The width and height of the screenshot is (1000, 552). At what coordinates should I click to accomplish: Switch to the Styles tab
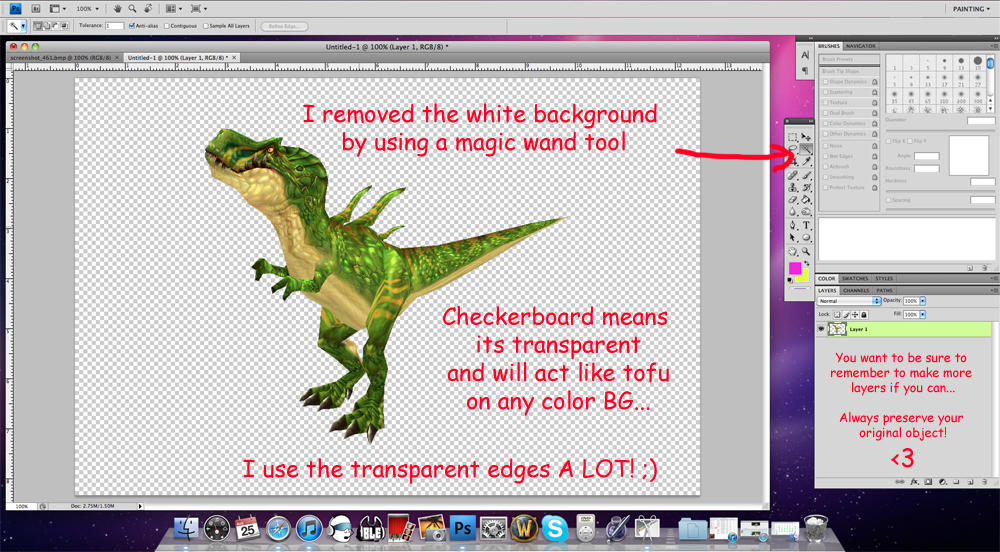coord(884,279)
